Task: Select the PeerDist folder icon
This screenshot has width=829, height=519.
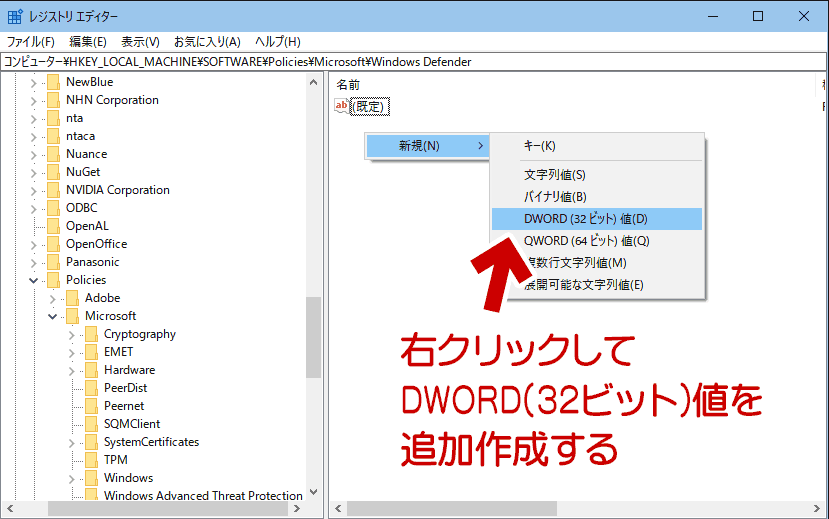Action: tap(91, 388)
